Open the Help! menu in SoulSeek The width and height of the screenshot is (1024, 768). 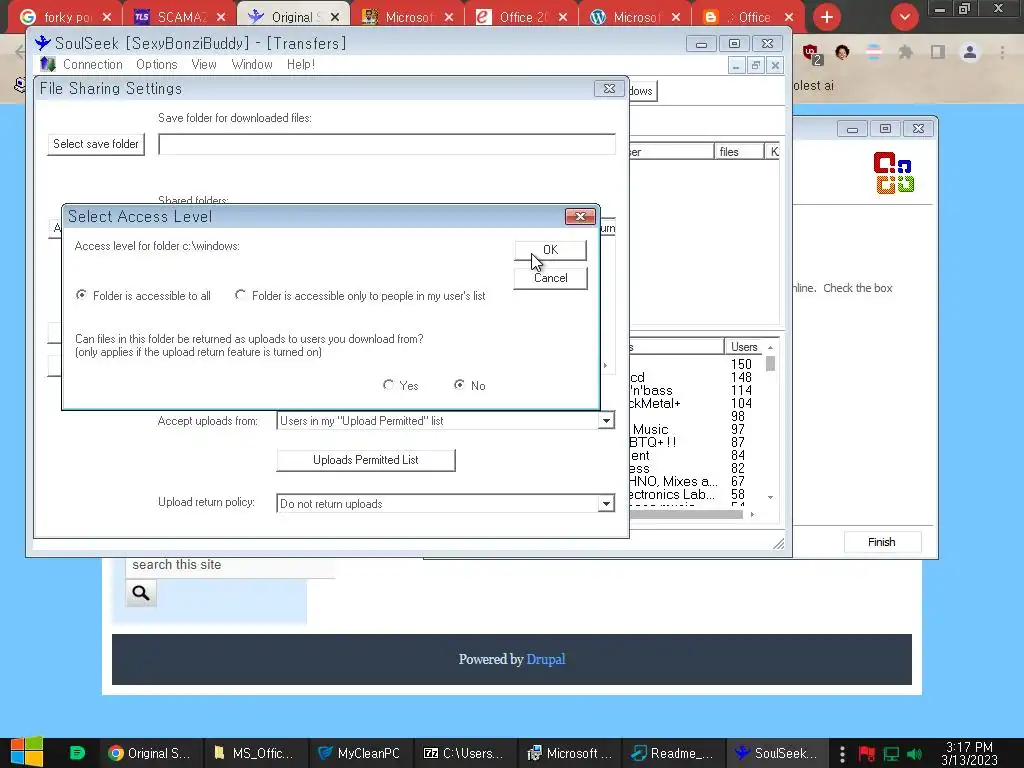tap(300, 65)
